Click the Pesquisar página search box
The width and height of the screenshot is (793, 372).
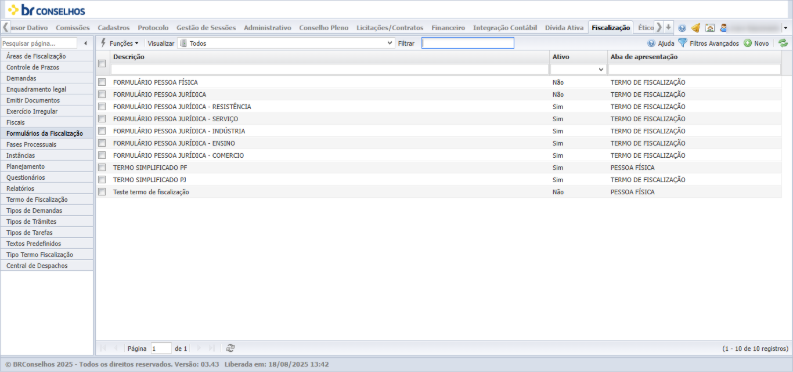pyautogui.click(x=39, y=43)
